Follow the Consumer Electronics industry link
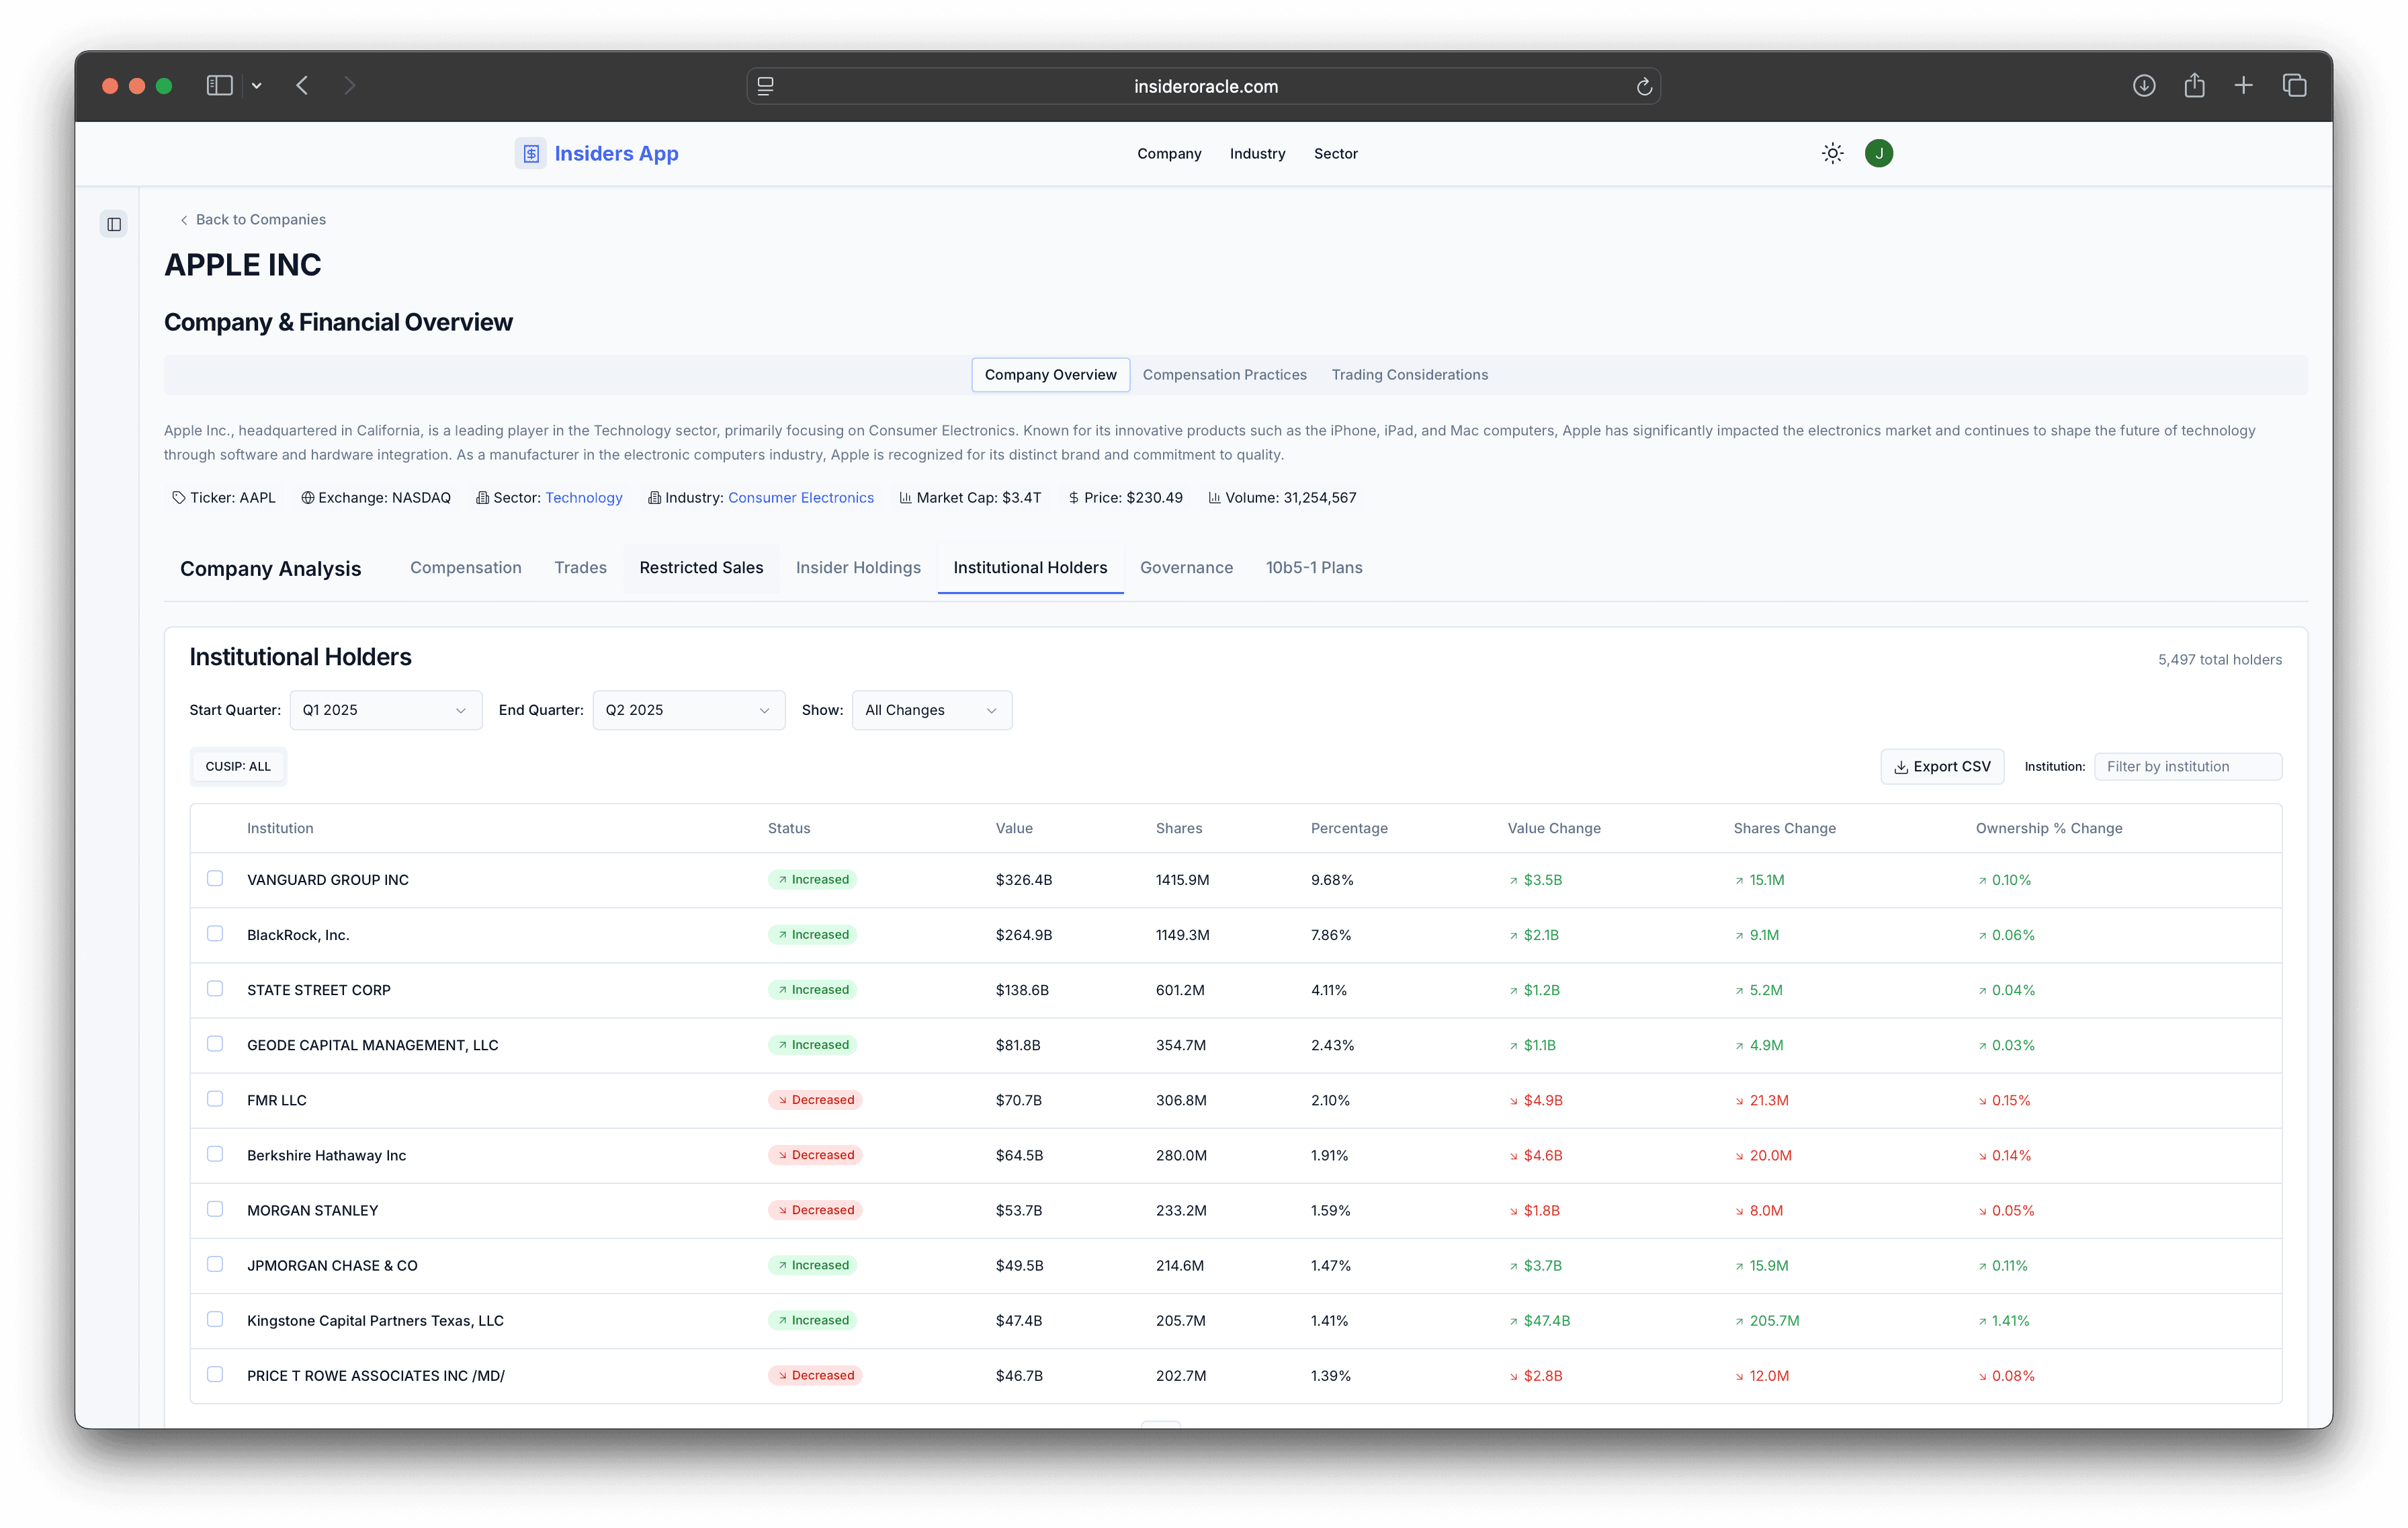Viewport: 2408px width, 1528px height. click(x=800, y=498)
